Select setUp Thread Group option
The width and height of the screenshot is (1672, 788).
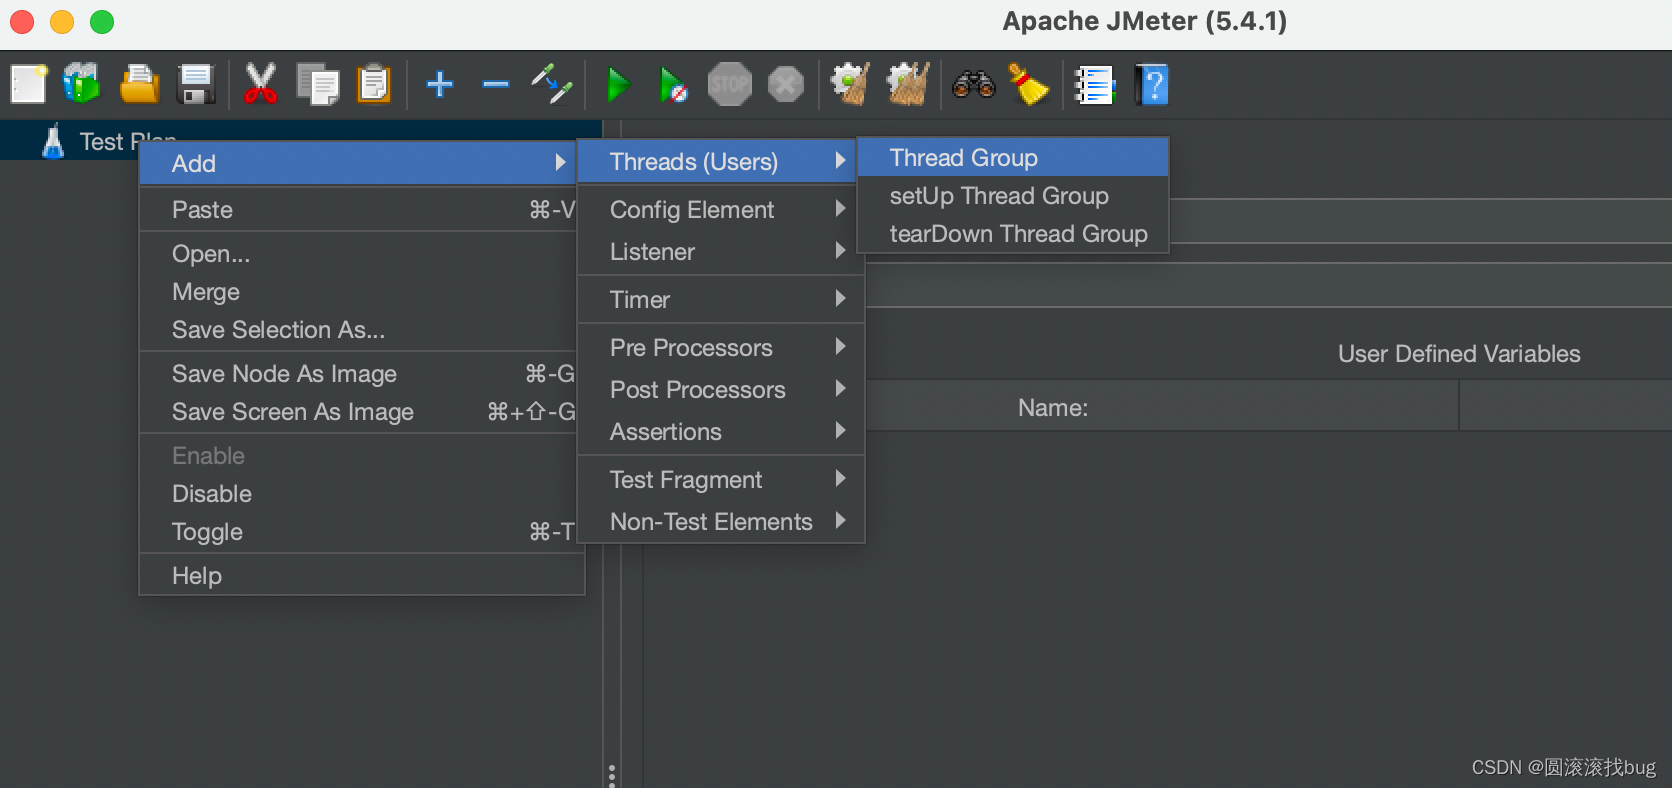[1013, 195]
